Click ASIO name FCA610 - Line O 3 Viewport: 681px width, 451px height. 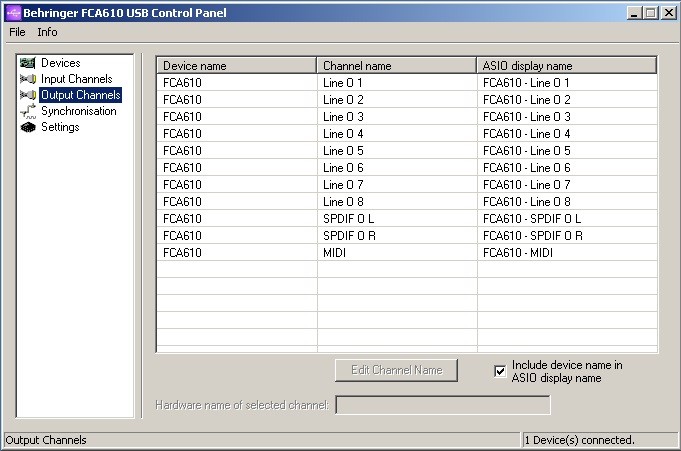(567, 116)
